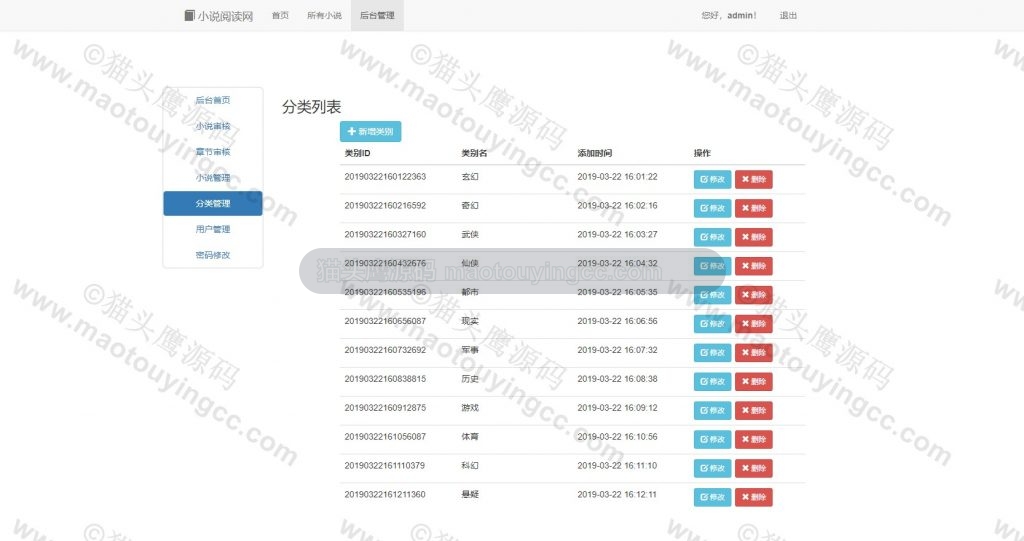Edit the 现实 category row

pos(712,324)
